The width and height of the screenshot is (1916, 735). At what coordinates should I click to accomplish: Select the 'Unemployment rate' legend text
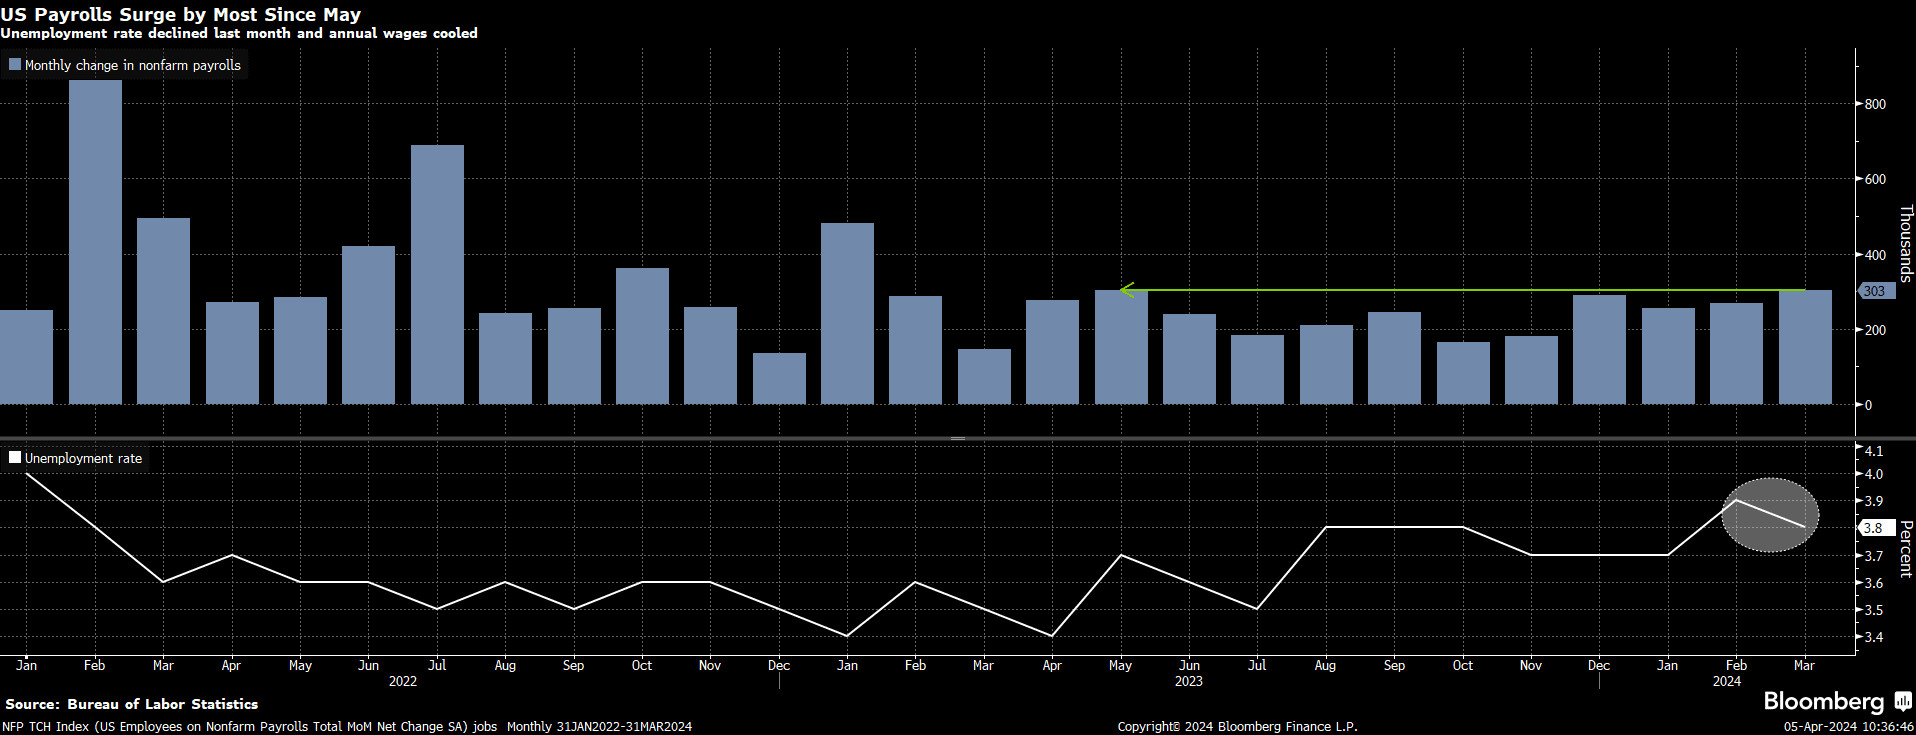click(84, 458)
